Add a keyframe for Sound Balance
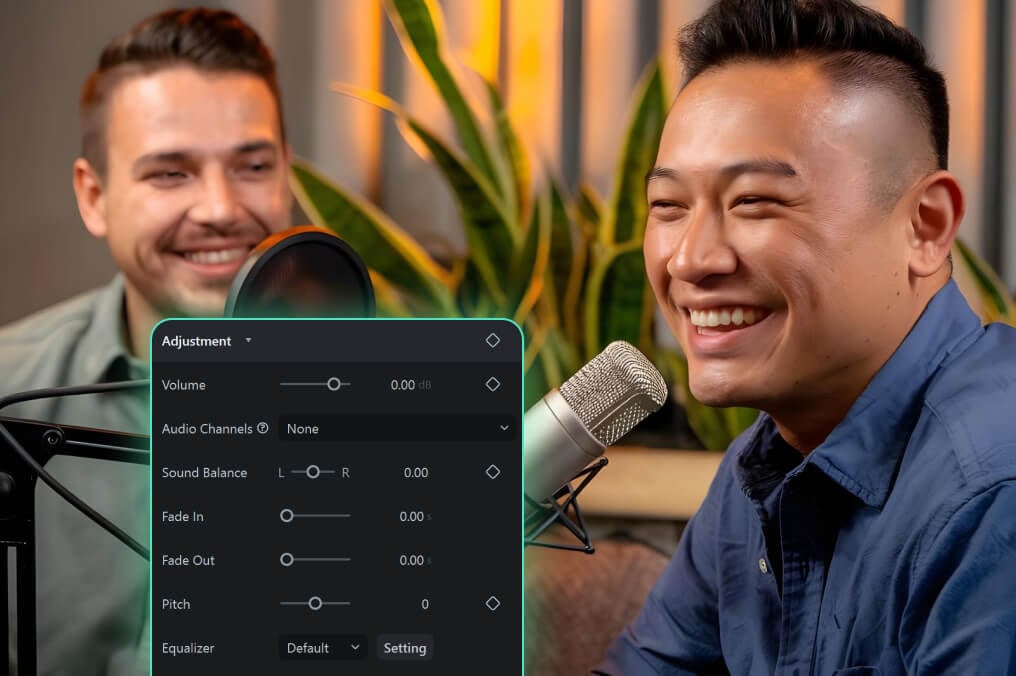 click(492, 472)
